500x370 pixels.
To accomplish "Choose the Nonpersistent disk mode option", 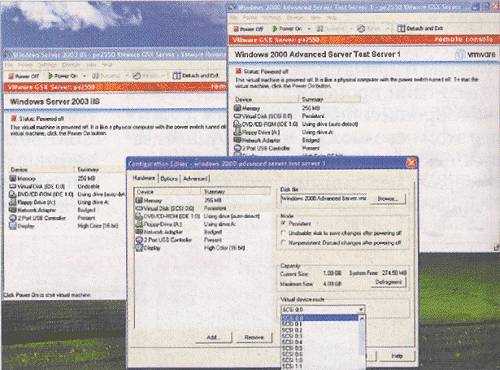I will pyautogui.click(x=284, y=242).
